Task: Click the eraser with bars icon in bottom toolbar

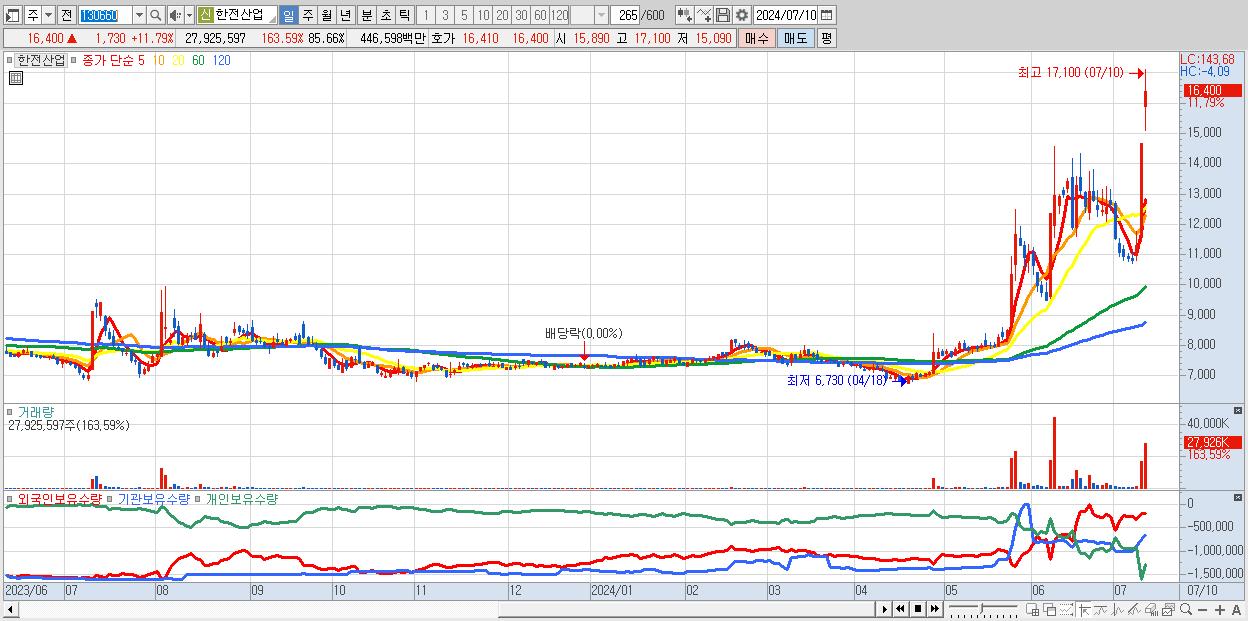Action: (x=1151, y=610)
